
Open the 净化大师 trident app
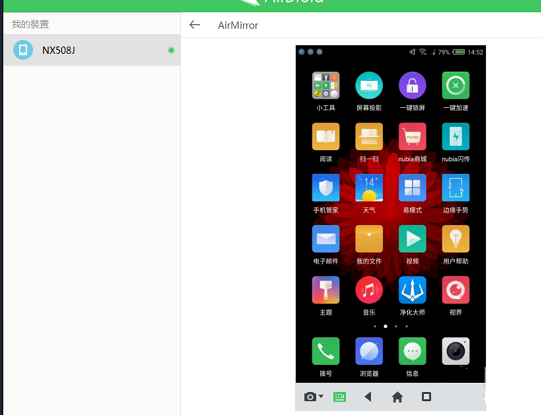(412, 290)
